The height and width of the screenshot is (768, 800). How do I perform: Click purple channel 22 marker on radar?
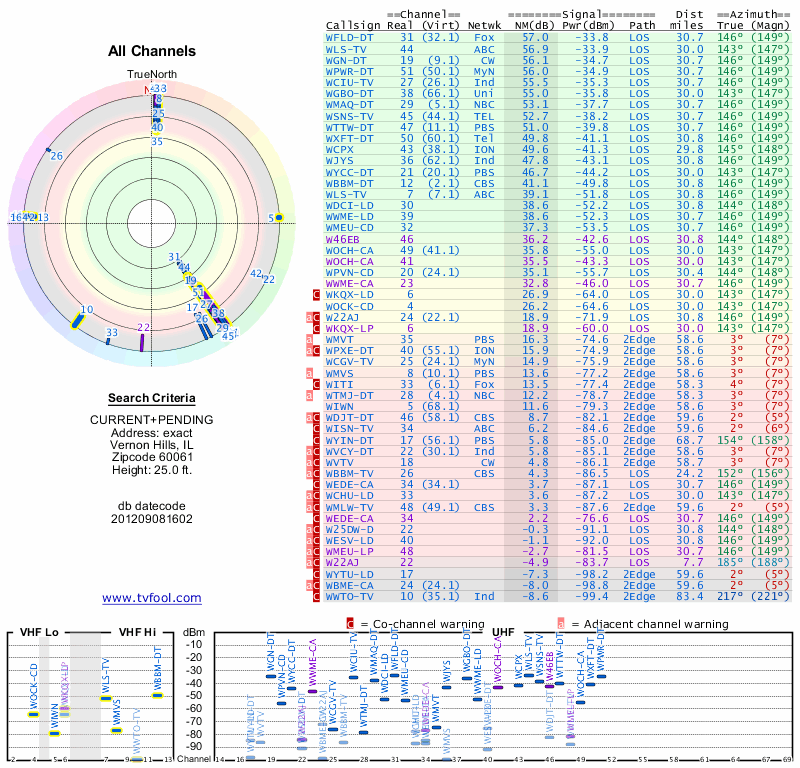pyautogui.click(x=142, y=342)
